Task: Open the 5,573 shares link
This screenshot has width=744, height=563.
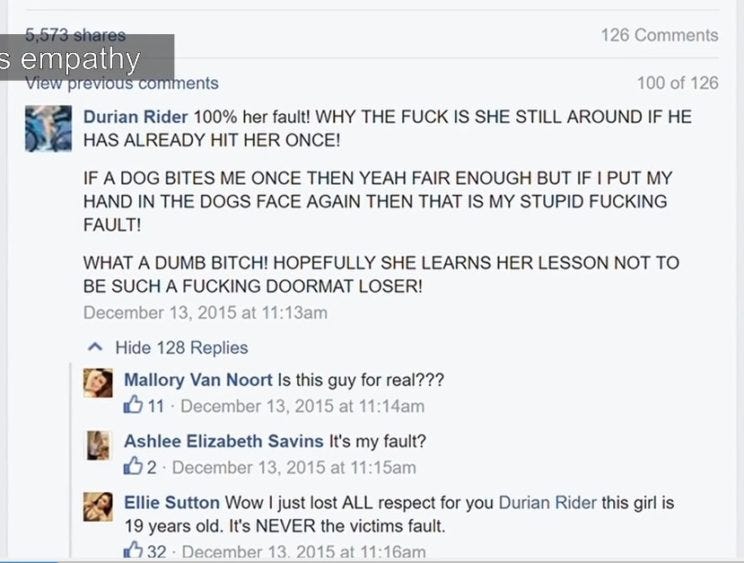Action: (x=75, y=35)
